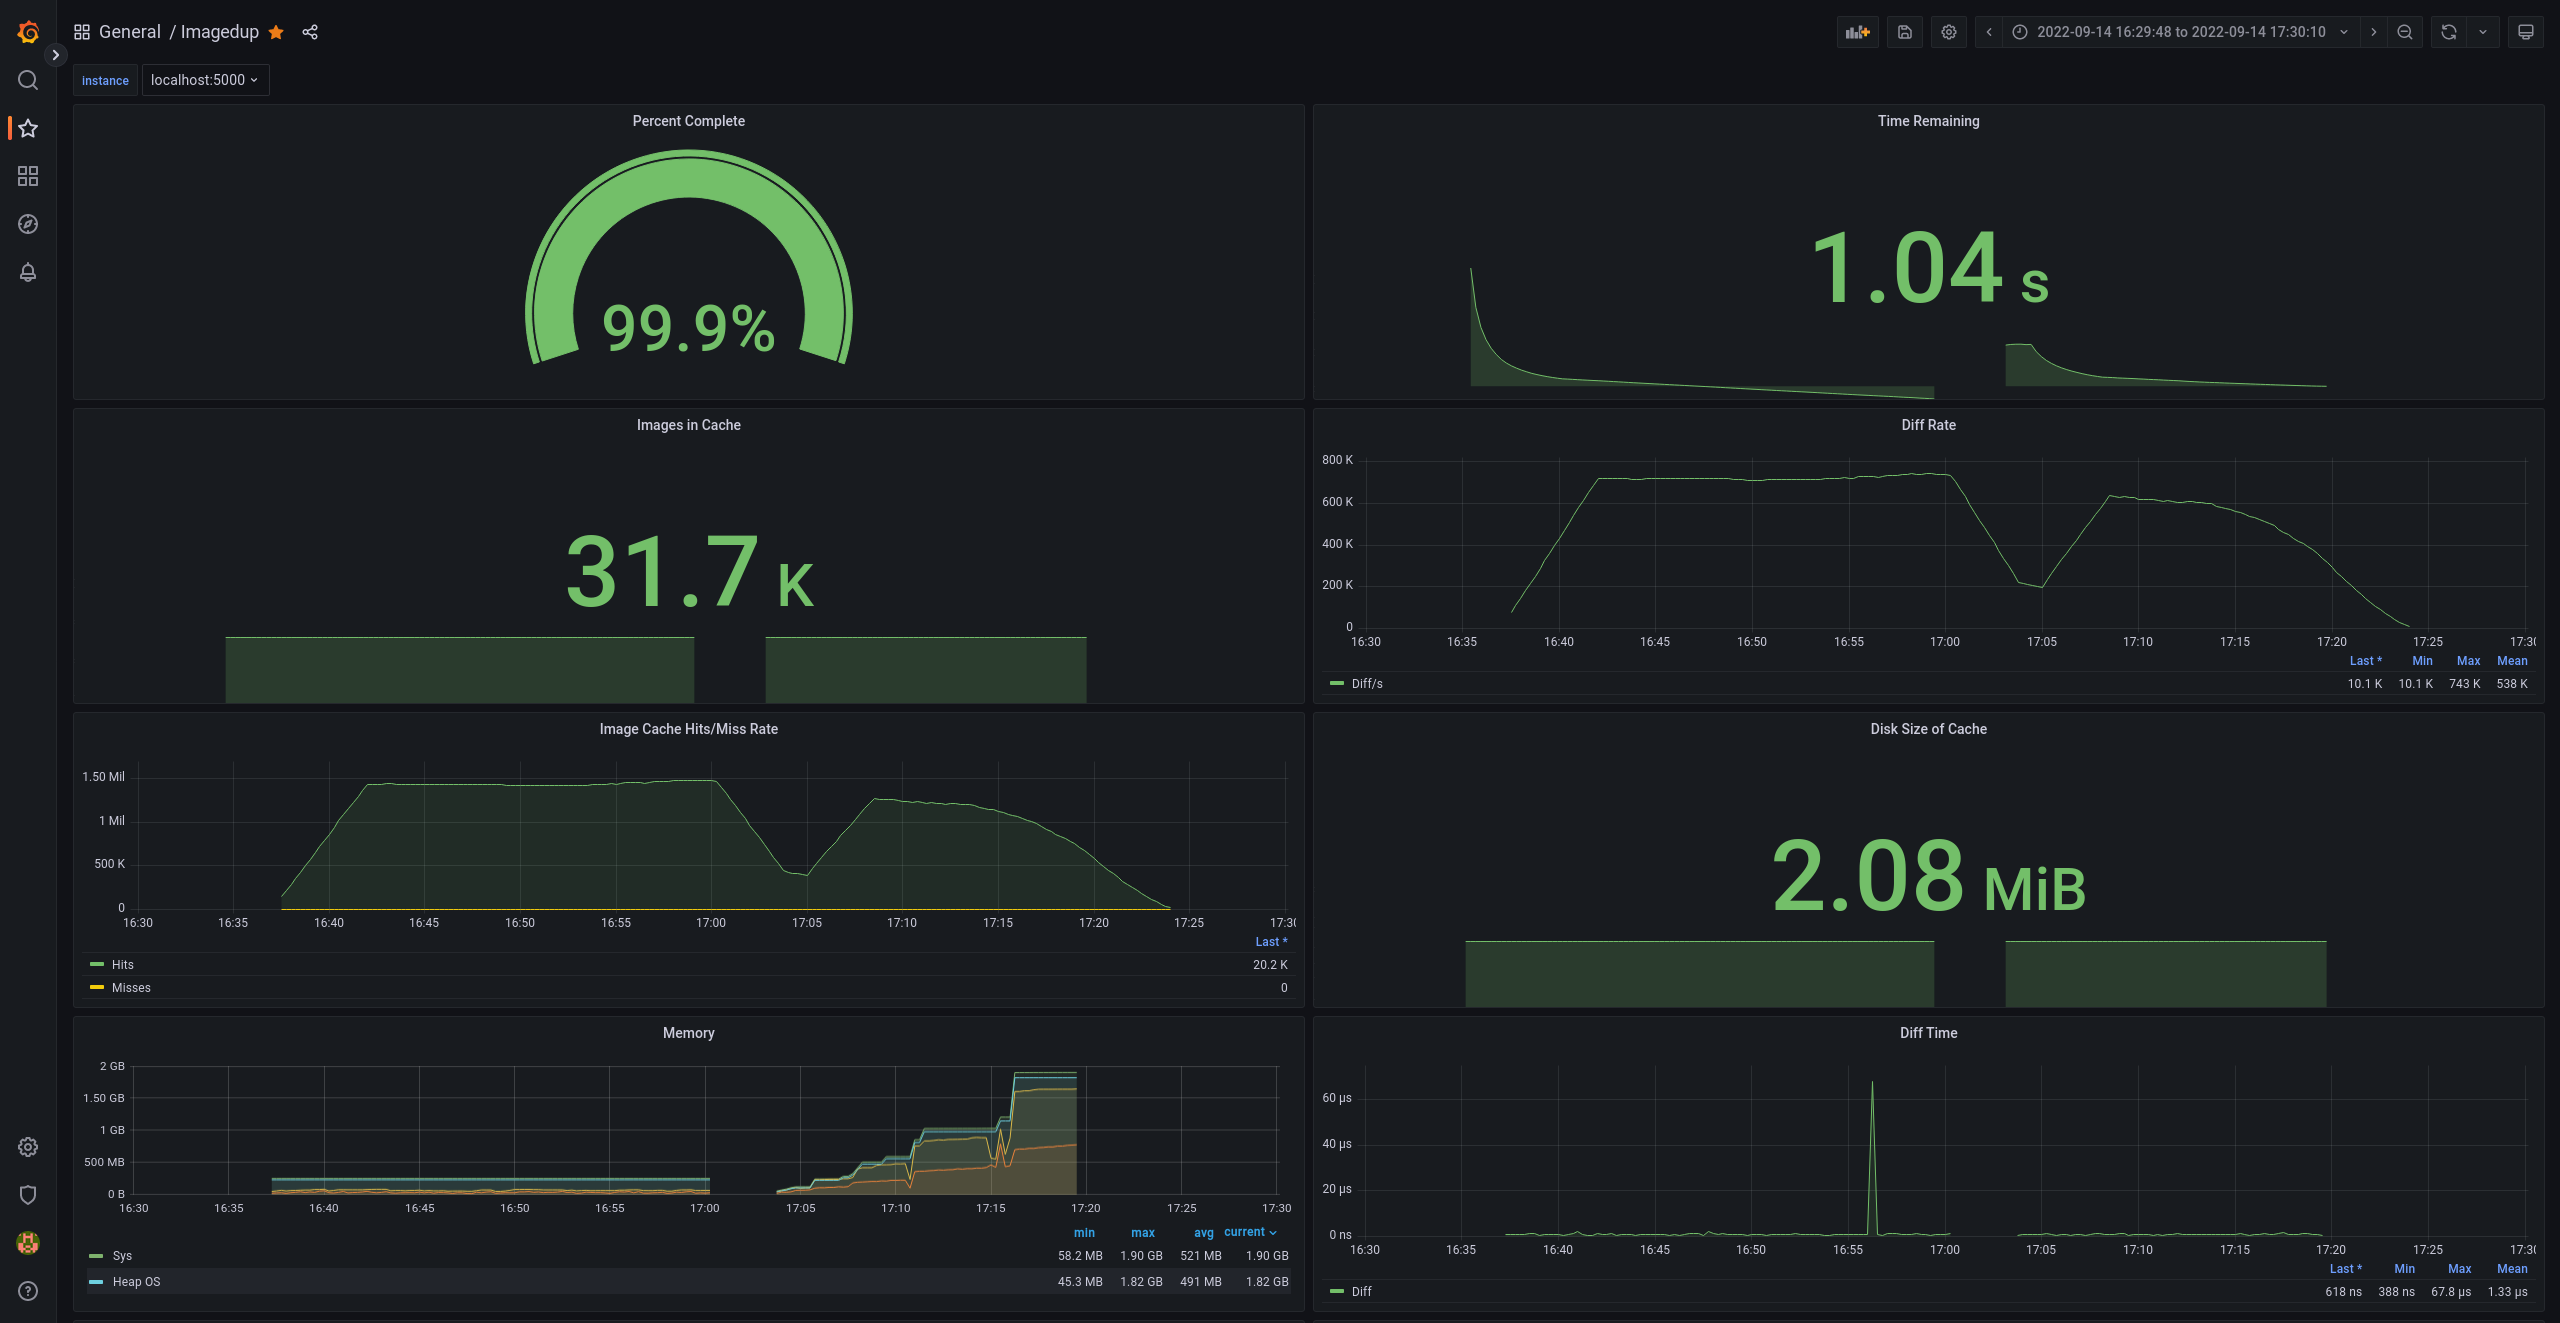Share the Imagedup dashboard

point(310,32)
